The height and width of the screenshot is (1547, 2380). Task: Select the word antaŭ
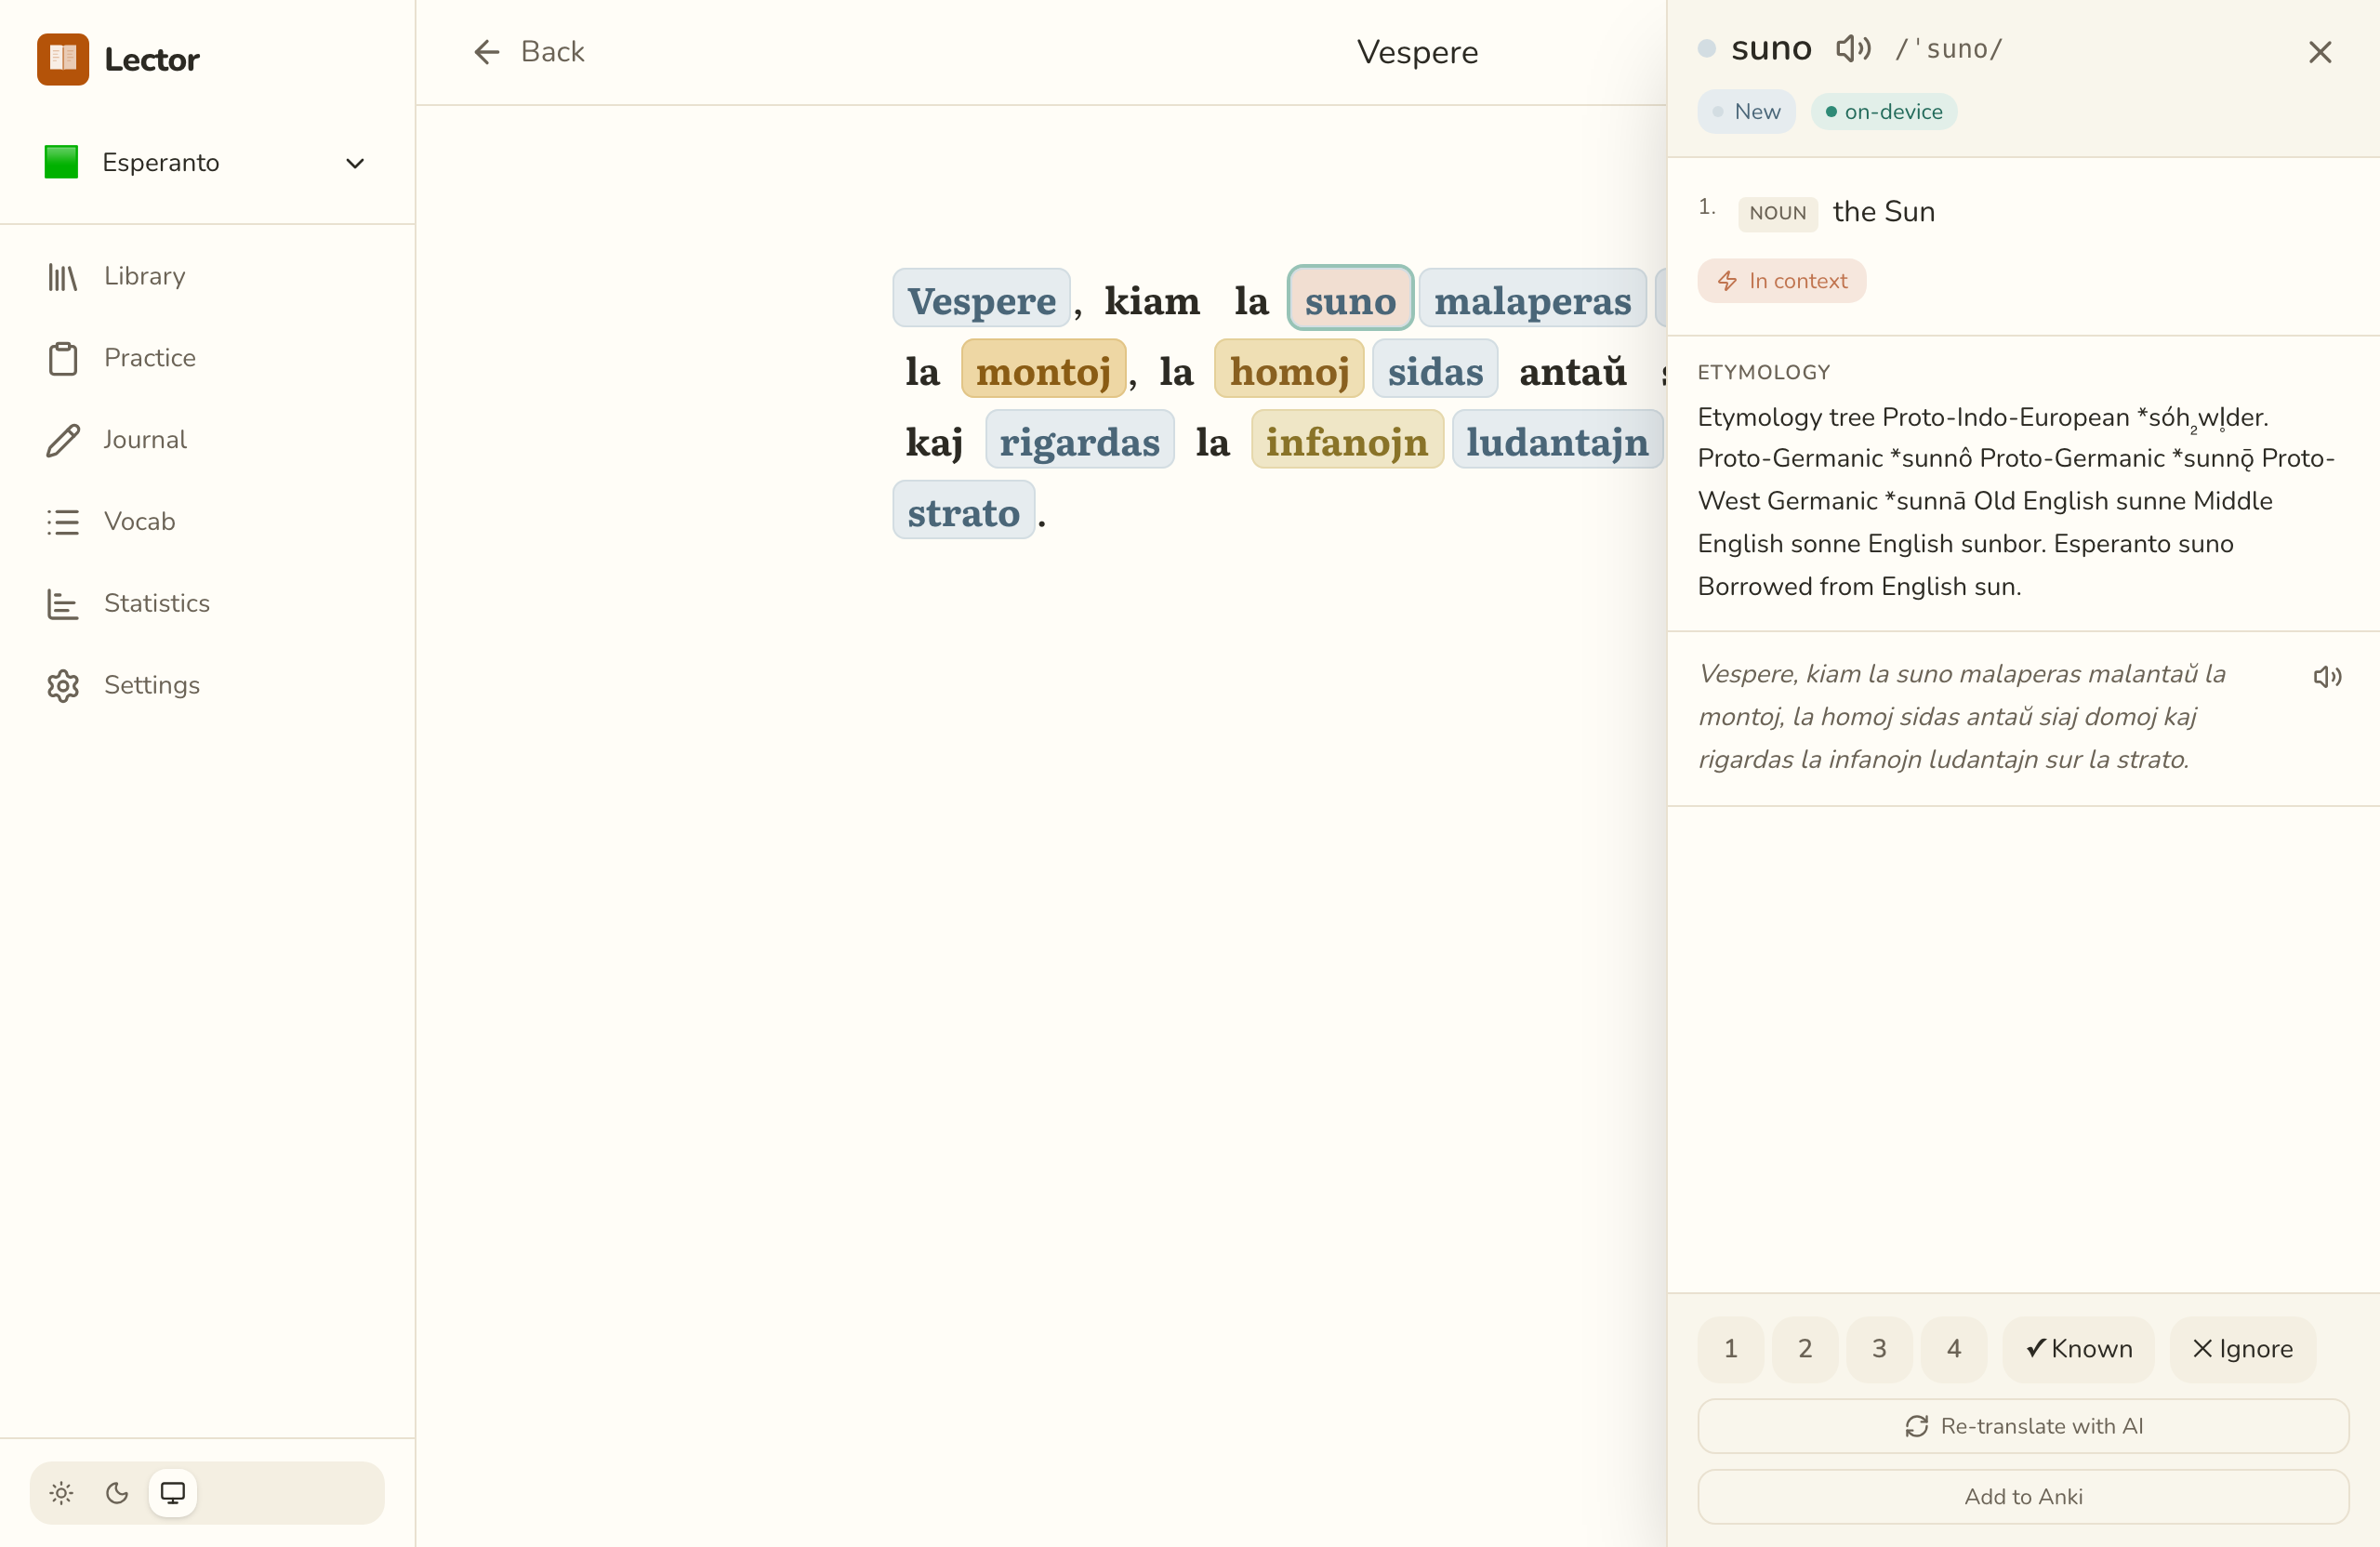click(x=1573, y=370)
